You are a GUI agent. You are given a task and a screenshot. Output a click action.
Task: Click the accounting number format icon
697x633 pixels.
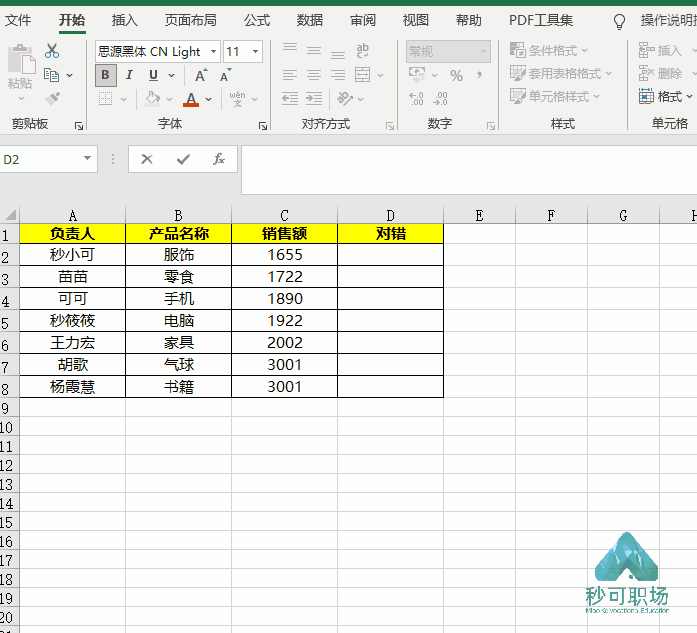click(417, 75)
